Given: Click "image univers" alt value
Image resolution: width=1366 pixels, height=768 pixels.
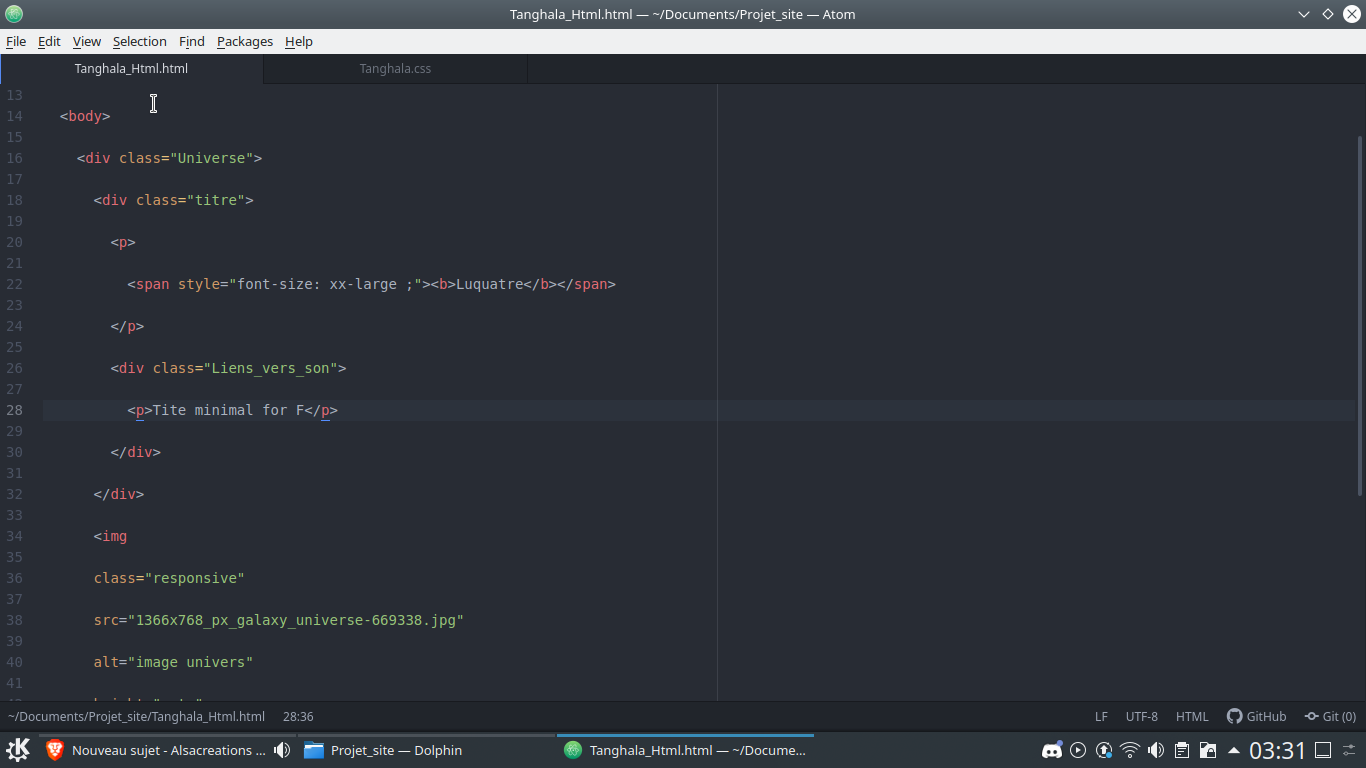Looking at the screenshot, I should tap(190, 662).
